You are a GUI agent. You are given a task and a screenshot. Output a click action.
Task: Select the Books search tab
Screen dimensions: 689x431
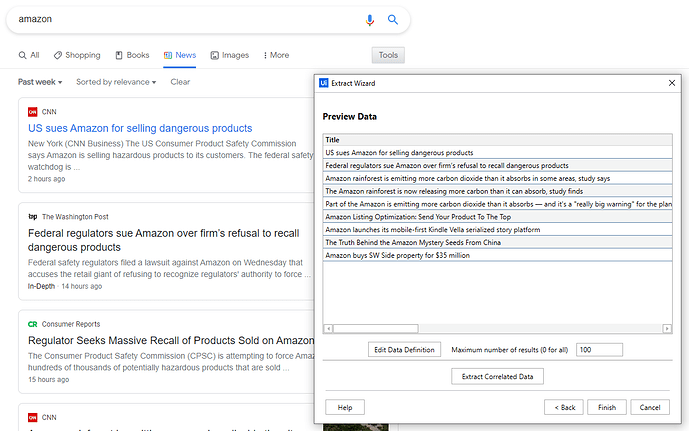[132, 55]
